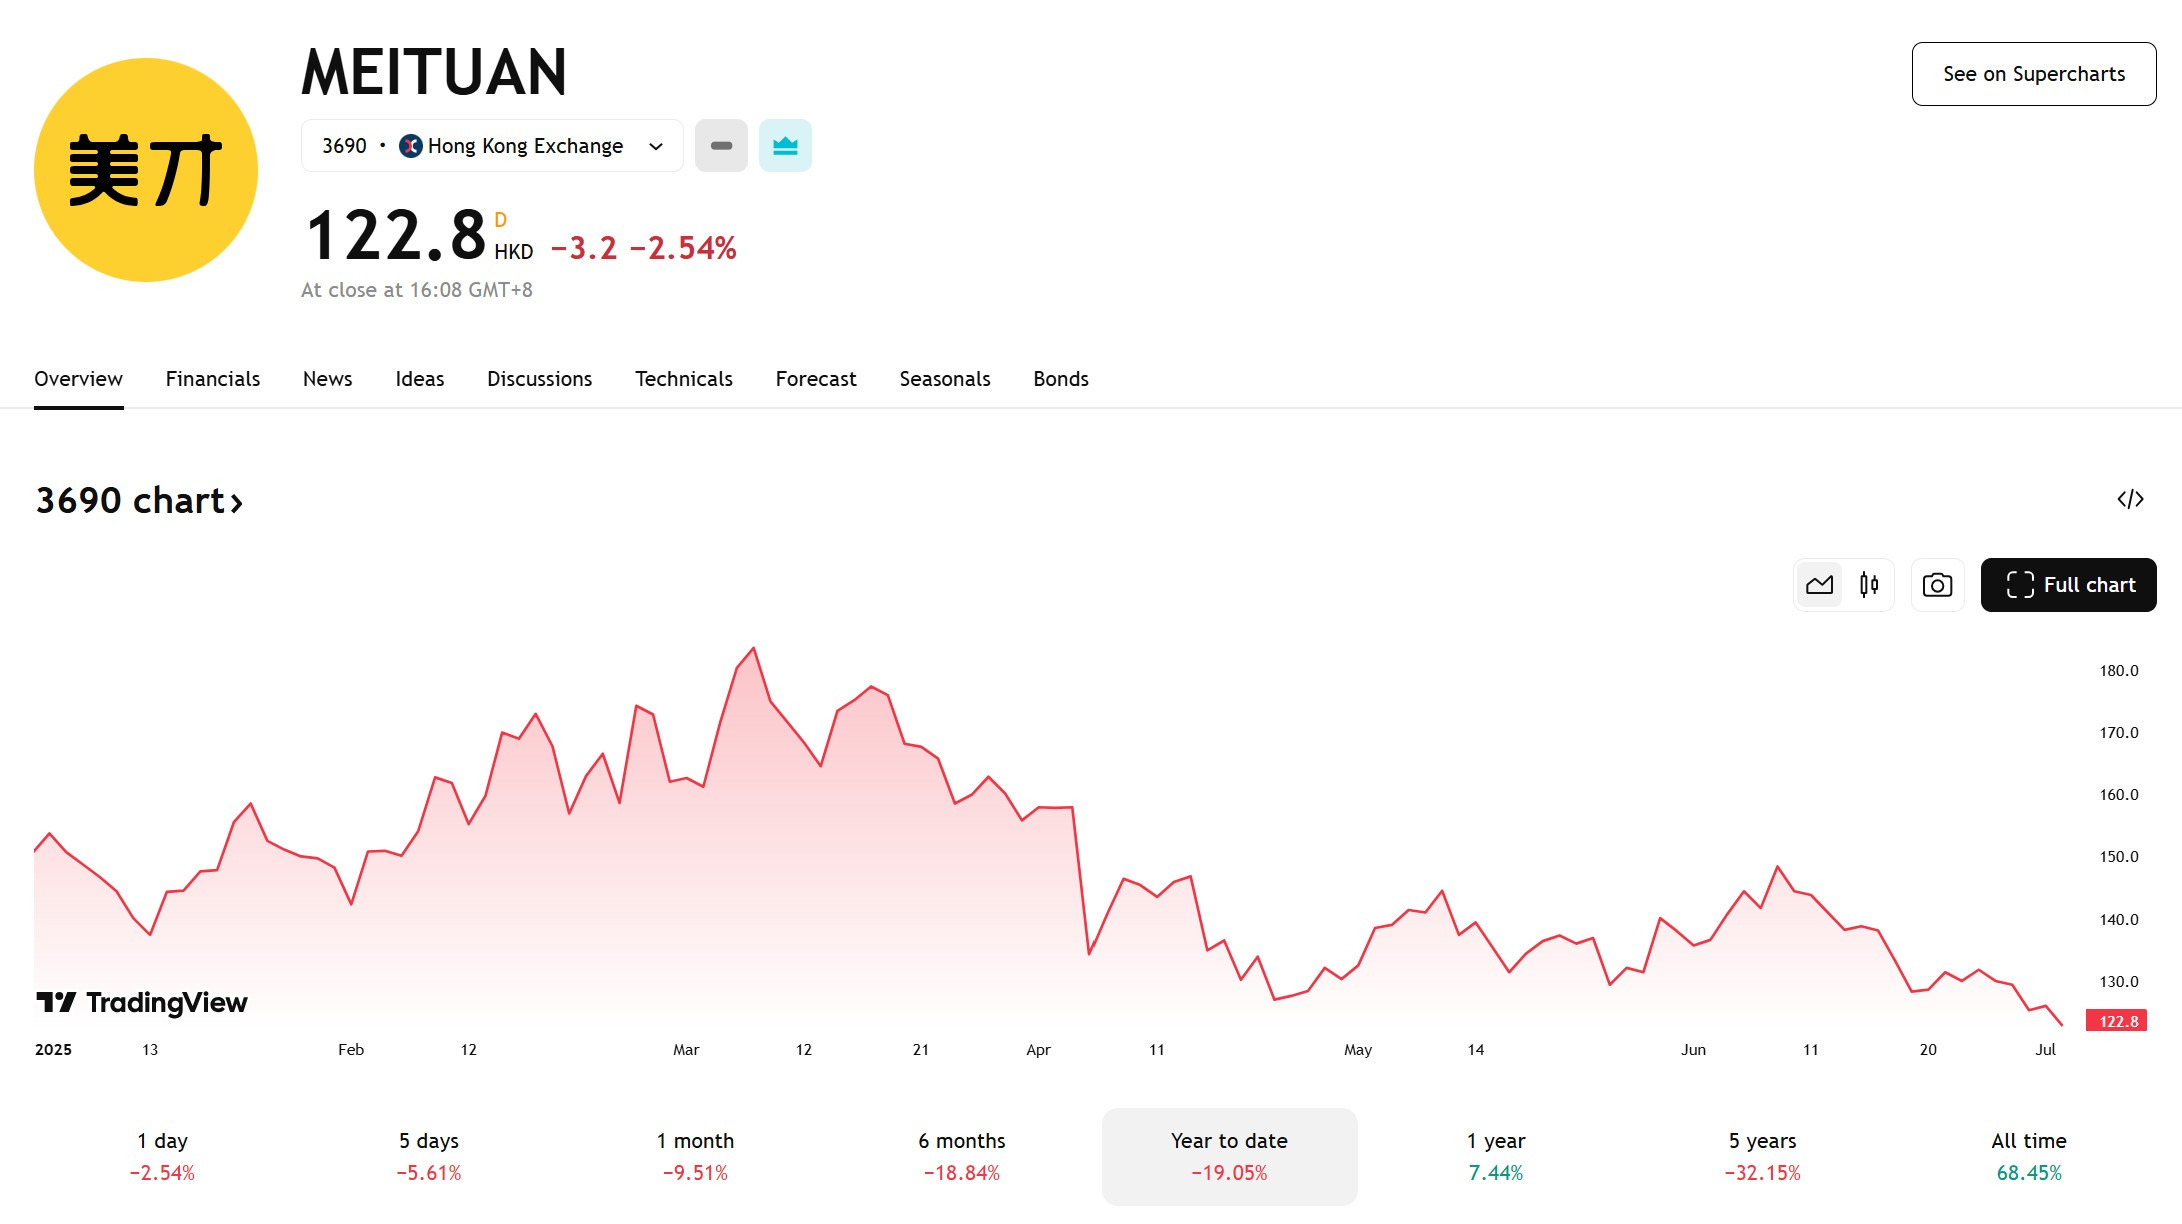Image resolution: width=2182 pixels, height=1224 pixels.
Task: Switch to area chart view
Action: pyautogui.click(x=1819, y=585)
